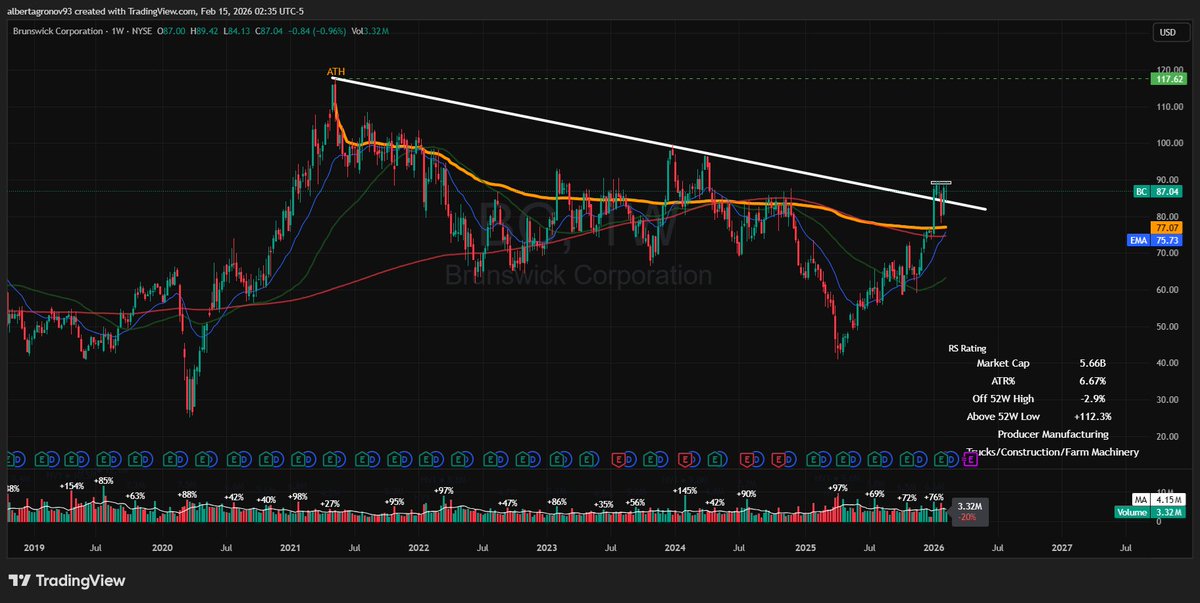The image size is (1200, 603).
Task: Click the 20.00 price axis label
Action: (1166, 437)
